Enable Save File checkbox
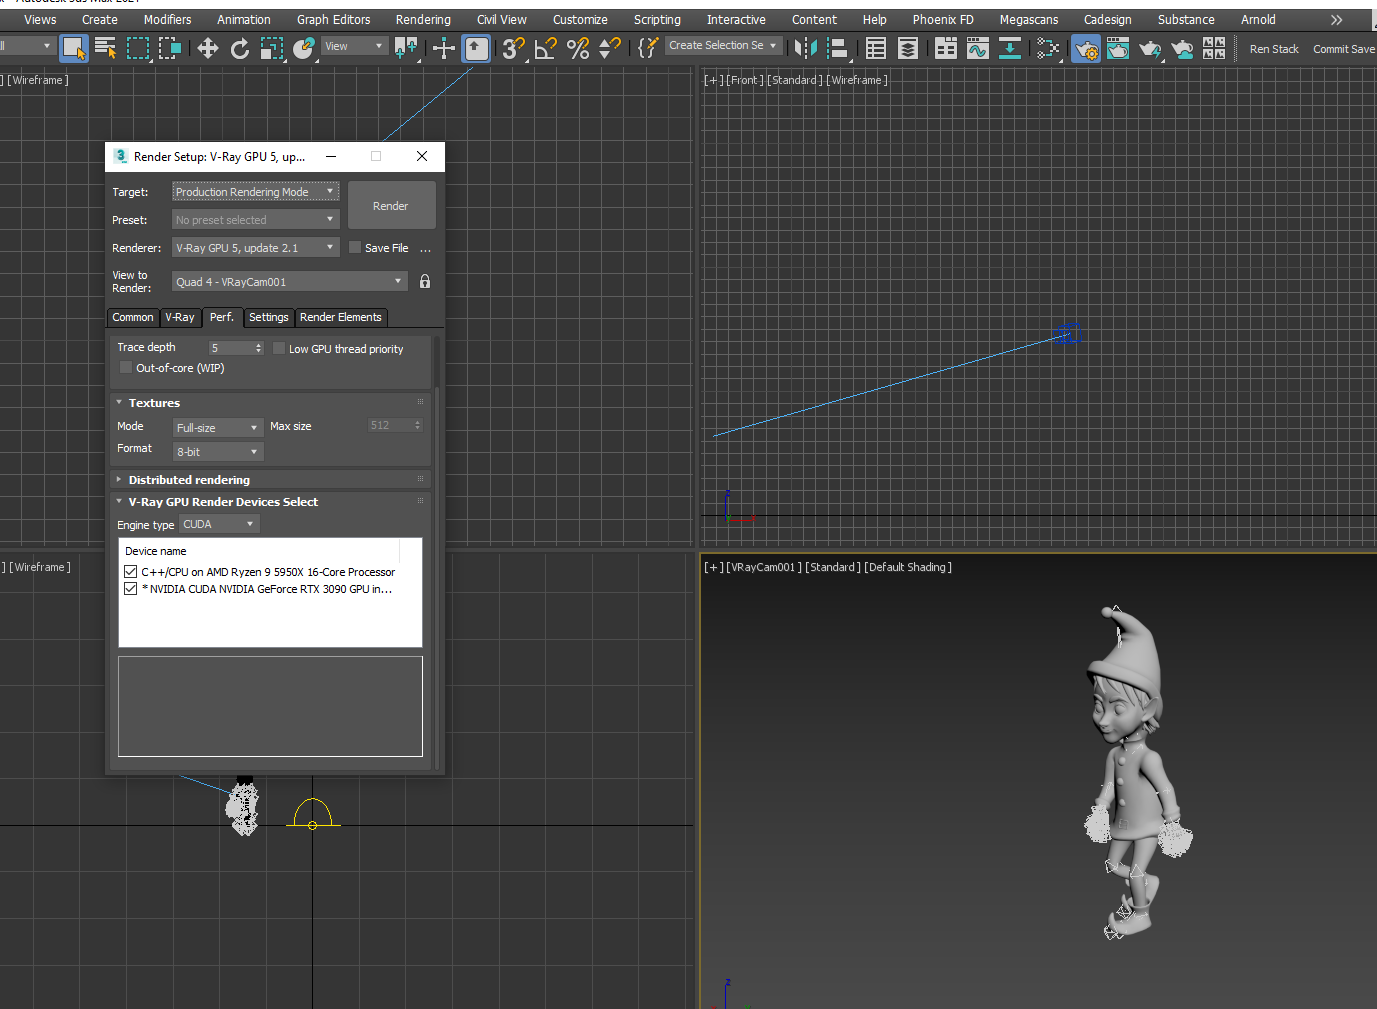Image resolution: width=1377 pixels, height=1009 pixels. coord(355,248)
